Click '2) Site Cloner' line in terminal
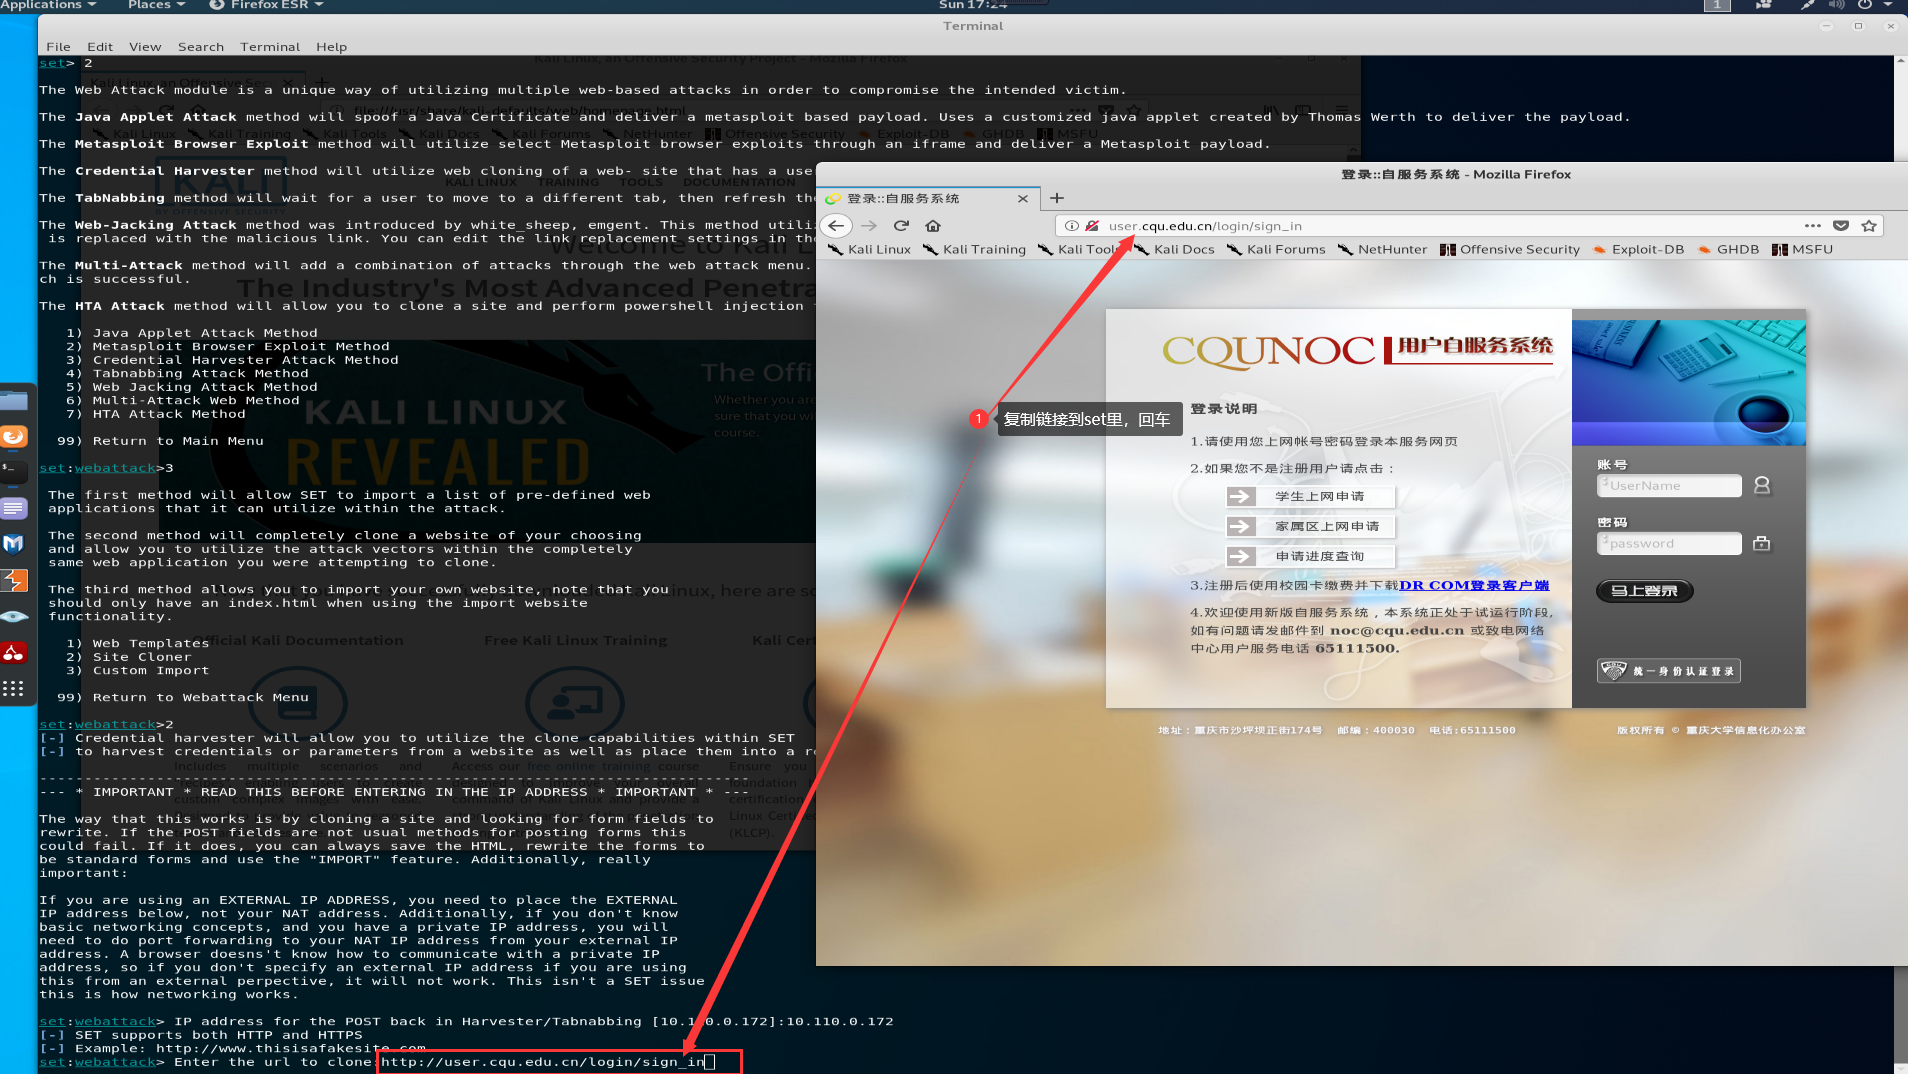Screen dimensions: 1908x1074 coord(128,657)
